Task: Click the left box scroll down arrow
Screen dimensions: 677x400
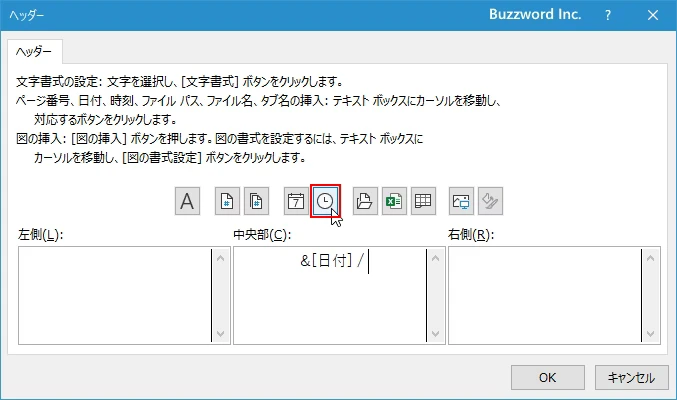Action: 221,333
